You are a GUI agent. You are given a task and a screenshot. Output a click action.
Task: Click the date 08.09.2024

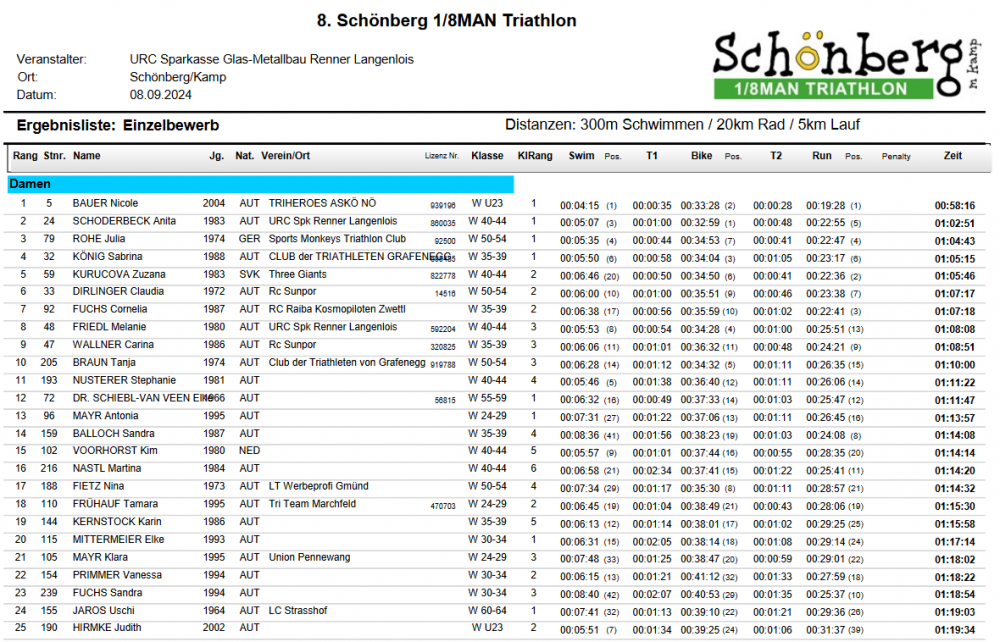pyautogui.click(x=160, y=95)
